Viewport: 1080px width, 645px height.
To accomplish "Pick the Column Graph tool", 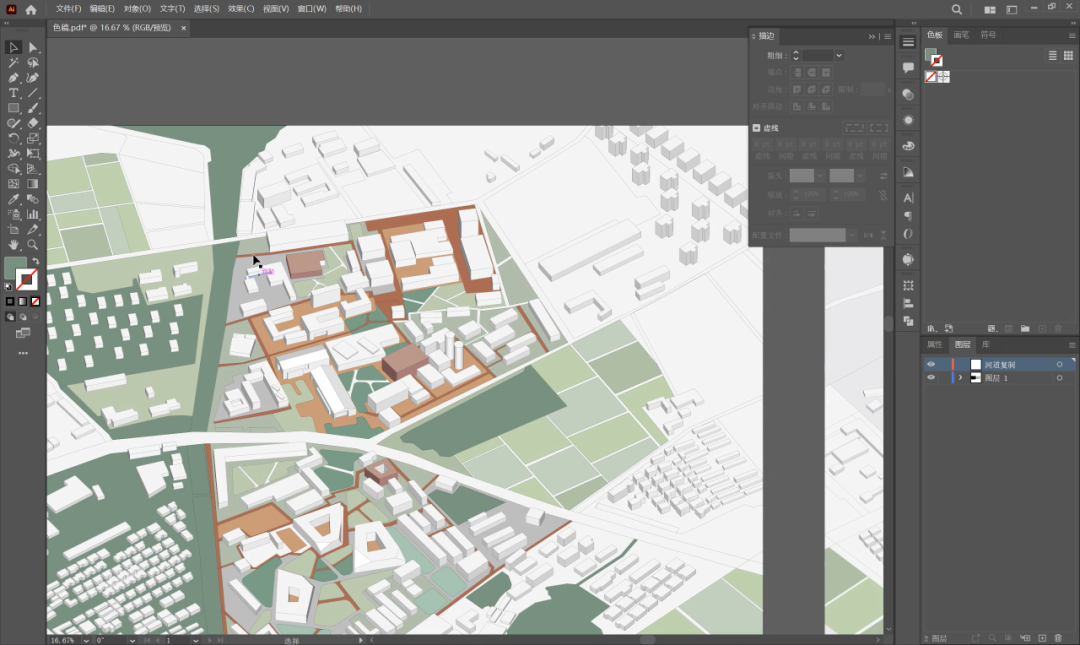I will (33, 214).
